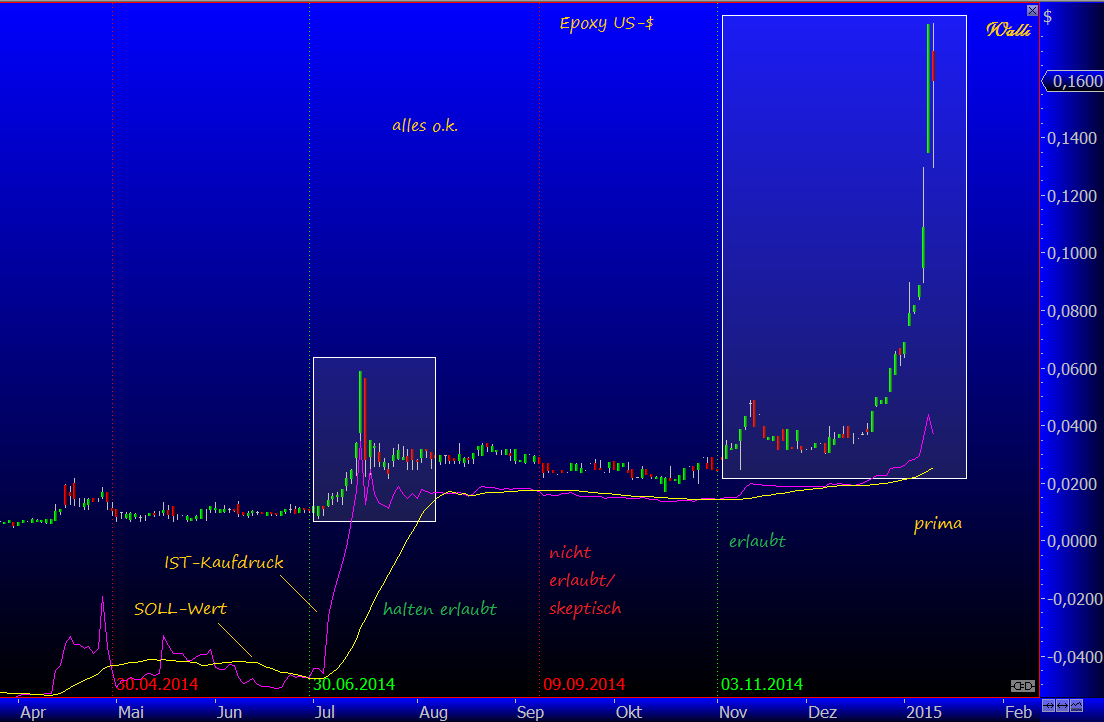Image resolution: width=1104 pixels, height=722 pixels.
Task: Click the 0,1600 current price marker
Action: [1073, 82]
